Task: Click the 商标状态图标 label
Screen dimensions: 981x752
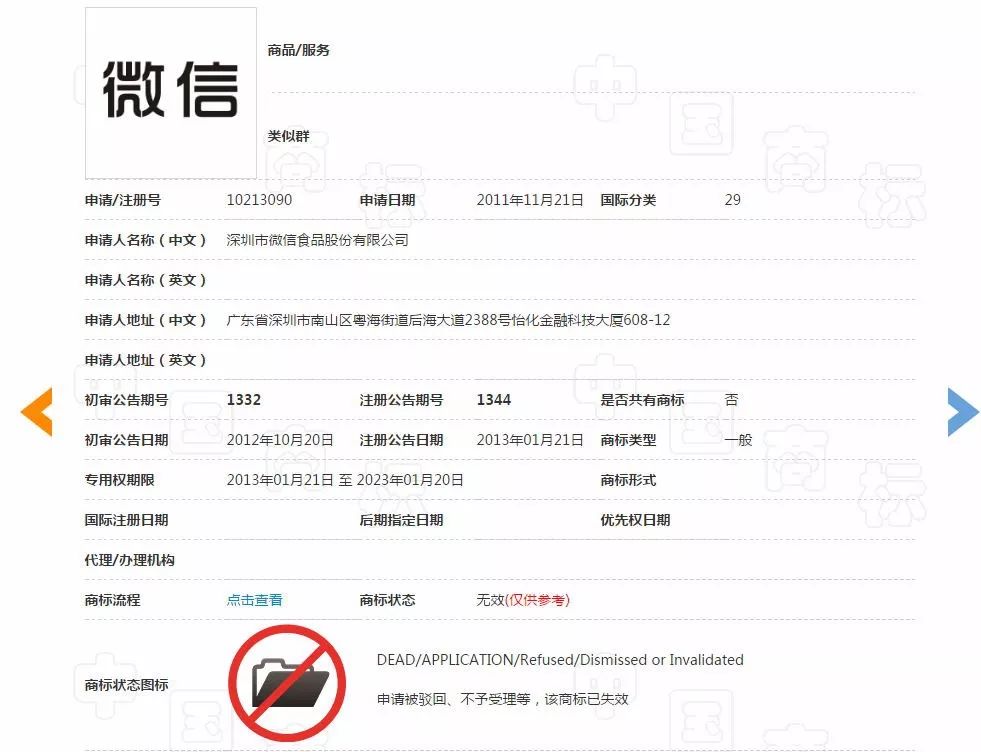Action: tap(126, 684)
